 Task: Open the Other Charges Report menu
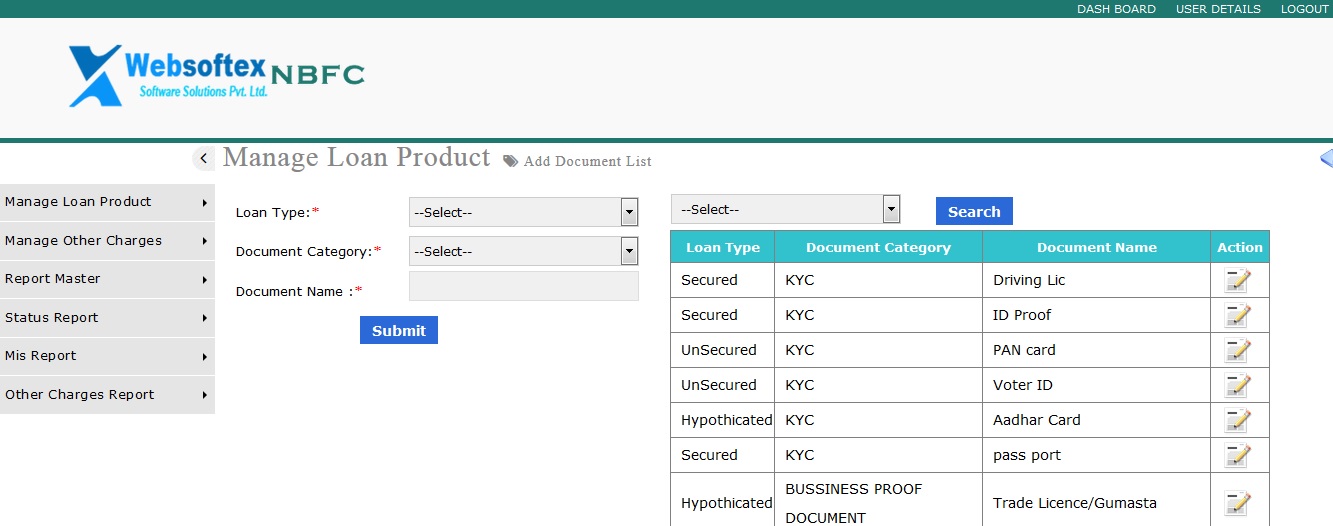coord(107,395)
